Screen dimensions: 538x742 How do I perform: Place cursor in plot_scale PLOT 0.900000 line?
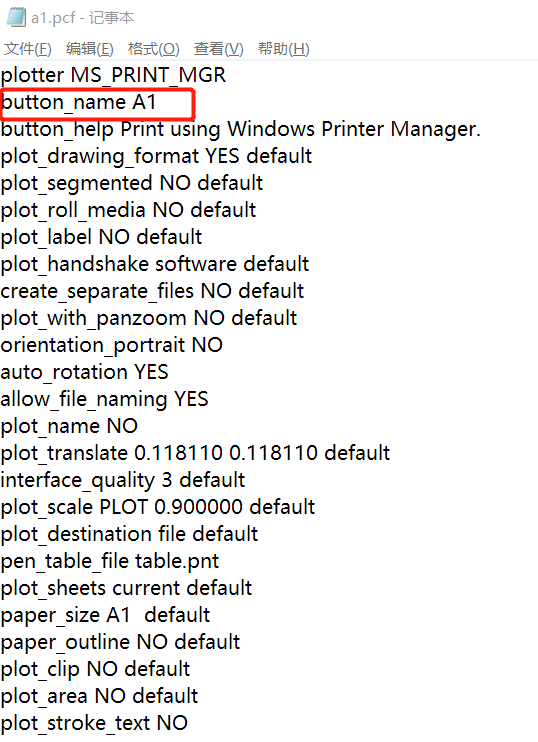tap(158, 507)
